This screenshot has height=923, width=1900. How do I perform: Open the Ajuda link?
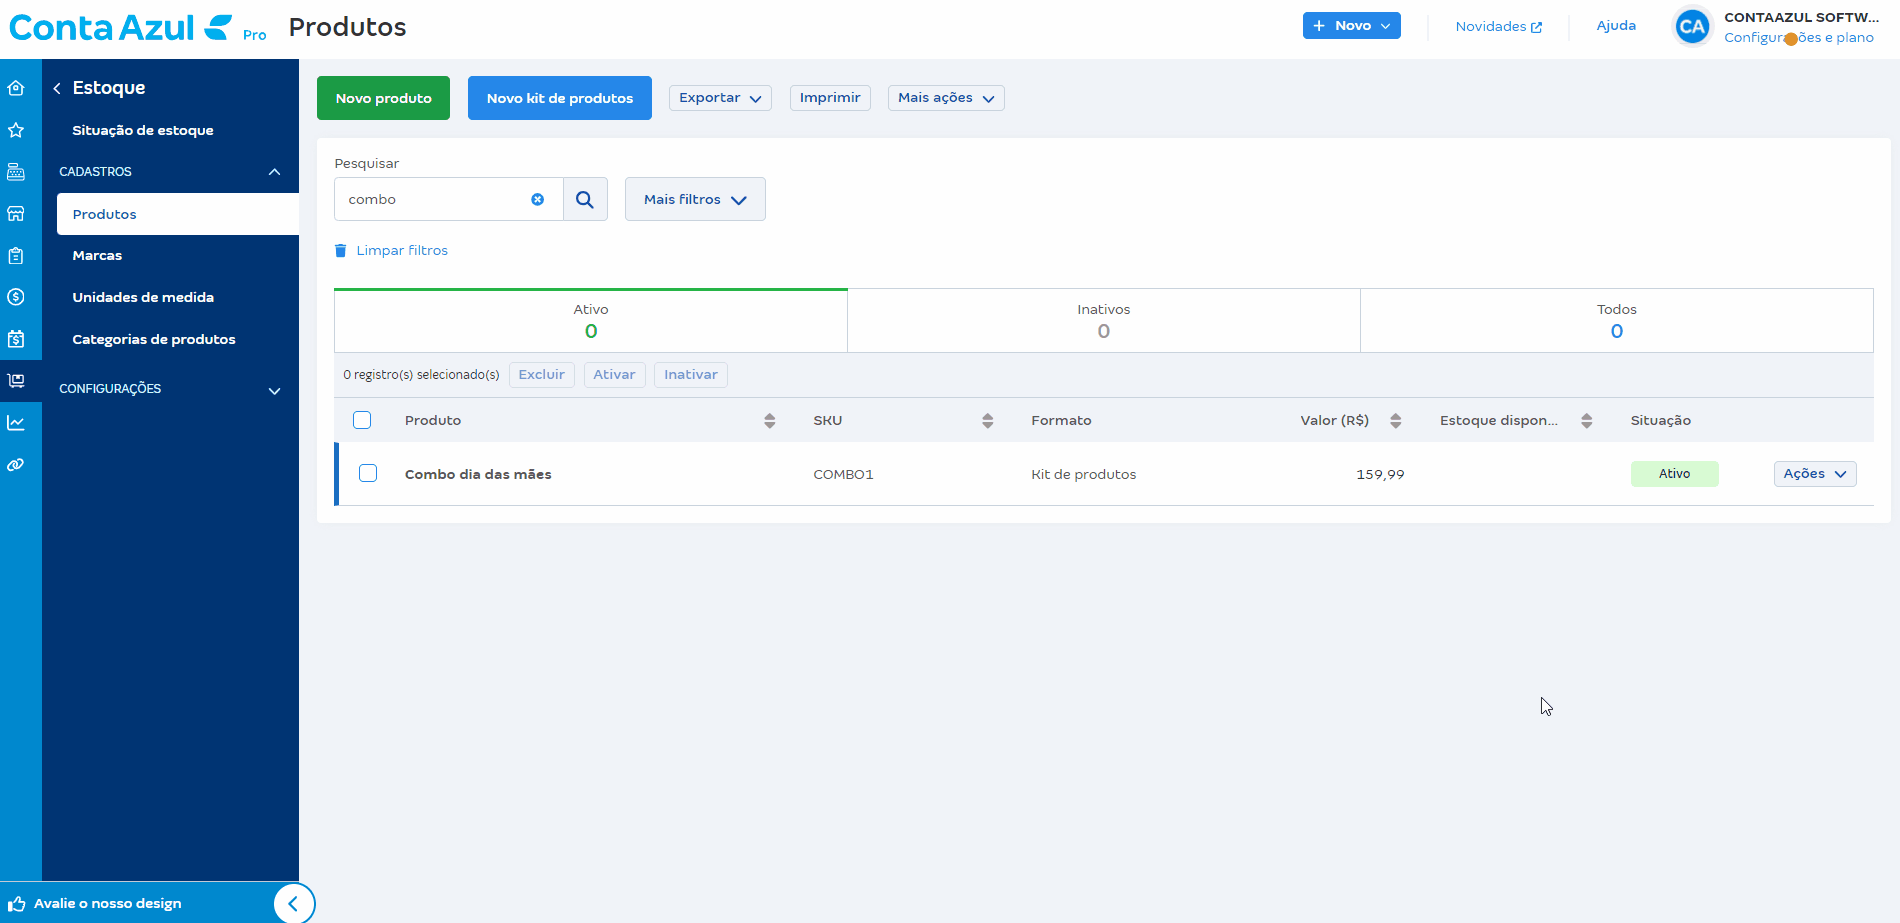click(1616, 26)
